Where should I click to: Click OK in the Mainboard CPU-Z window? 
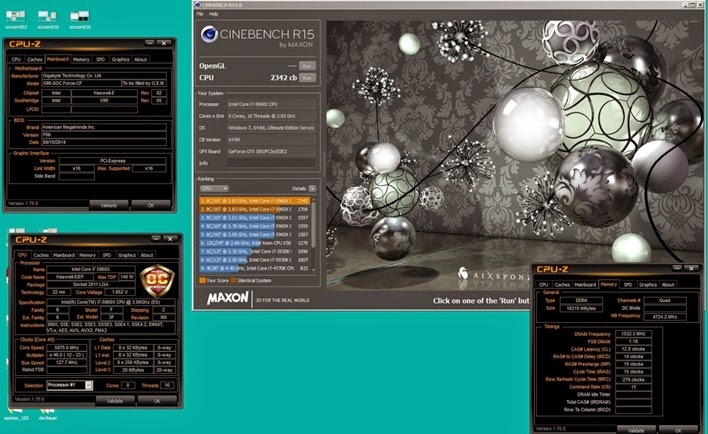pos(150,205)
